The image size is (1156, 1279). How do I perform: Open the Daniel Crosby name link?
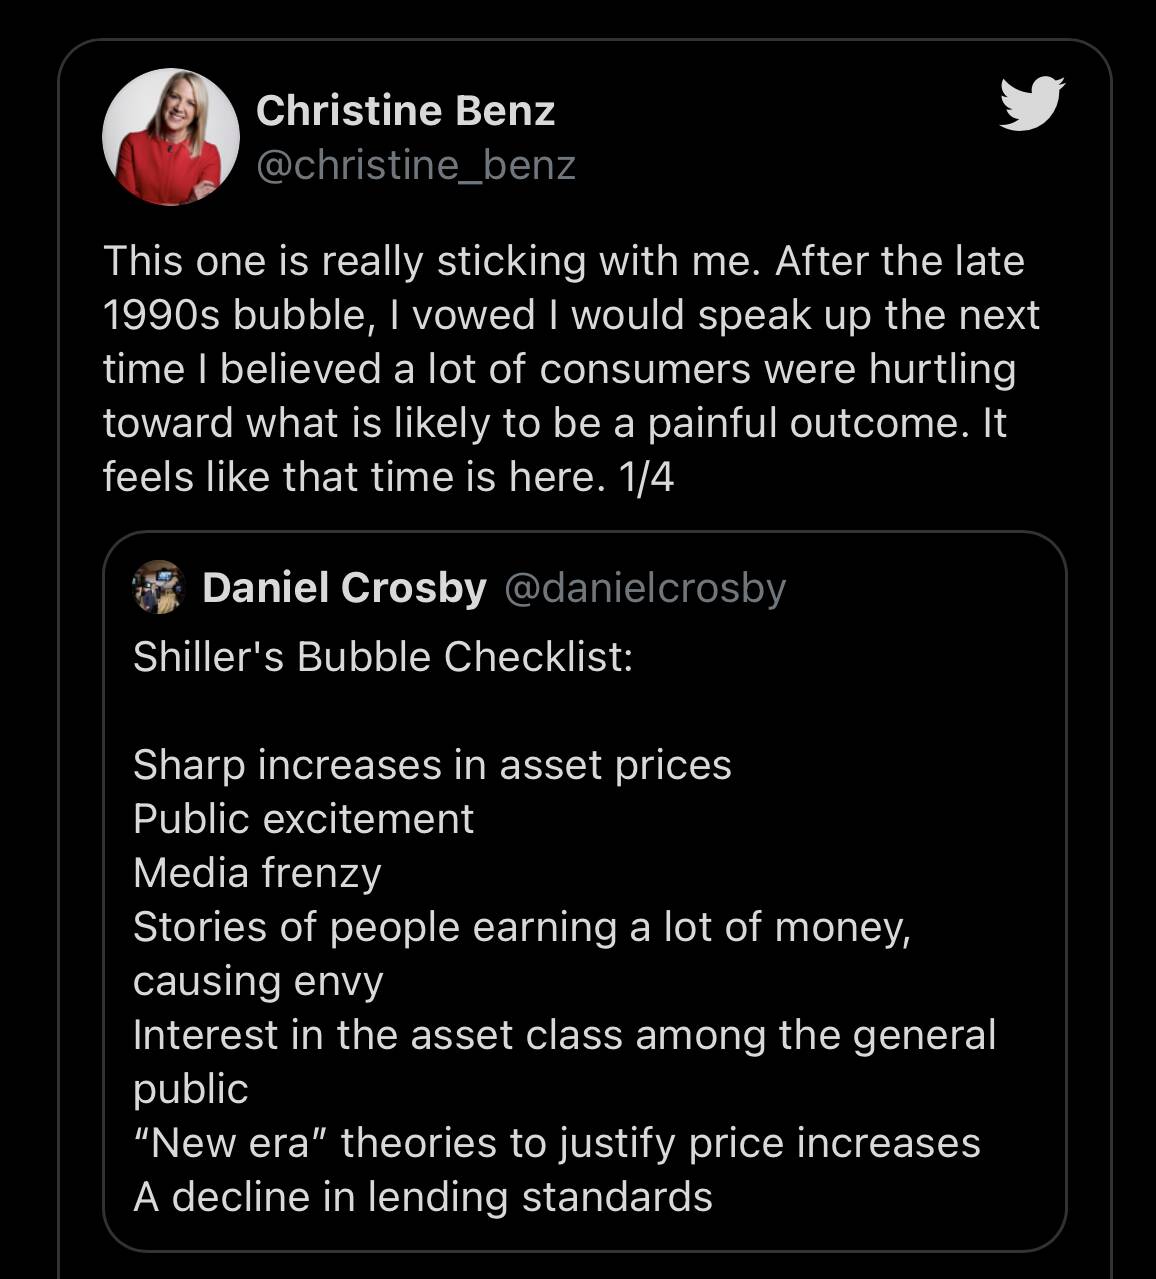[x=344, y=588]
